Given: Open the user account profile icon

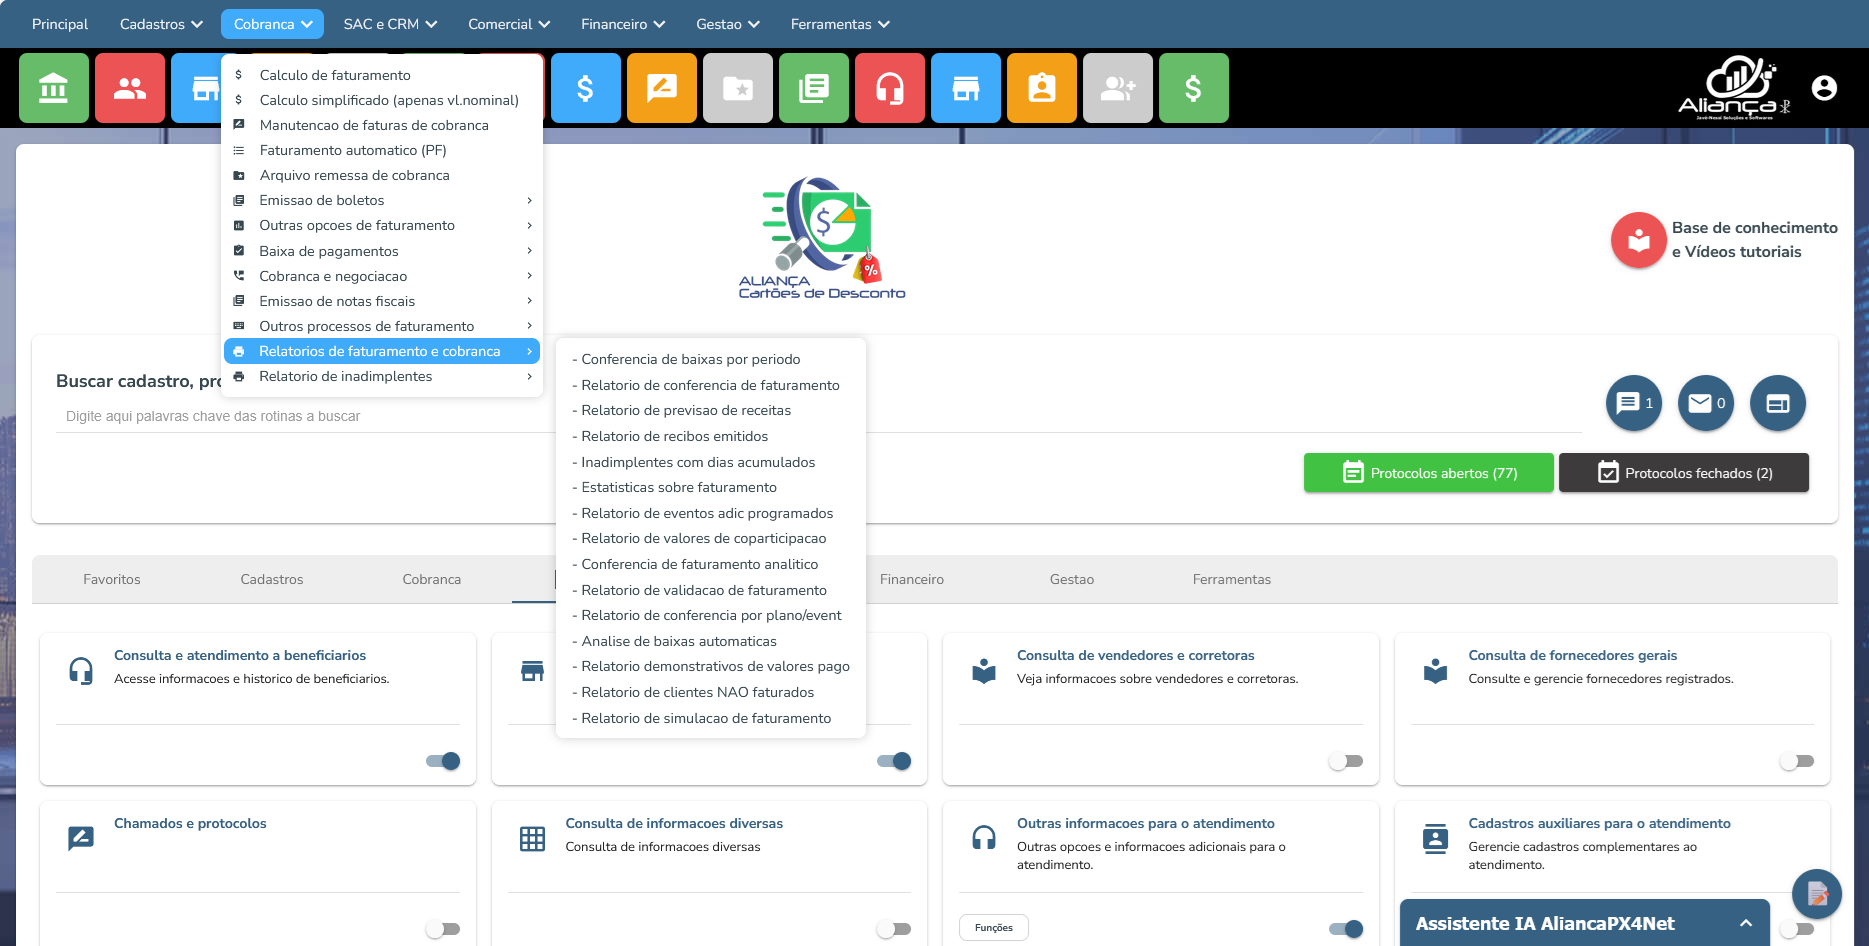Looking at the screenshot, I should click(1824, 88).
